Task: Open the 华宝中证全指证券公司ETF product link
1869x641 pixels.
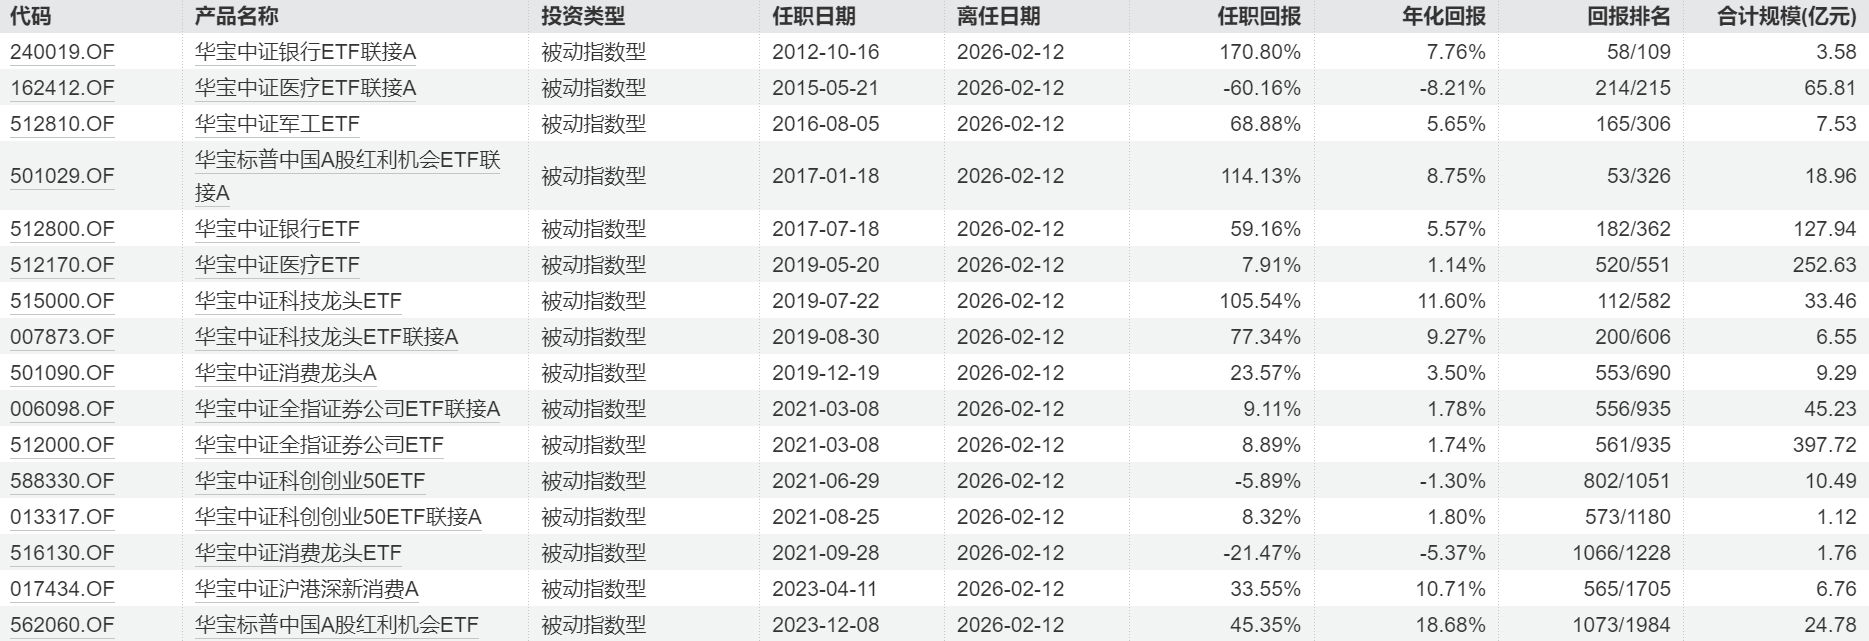Action: point(319,445)
